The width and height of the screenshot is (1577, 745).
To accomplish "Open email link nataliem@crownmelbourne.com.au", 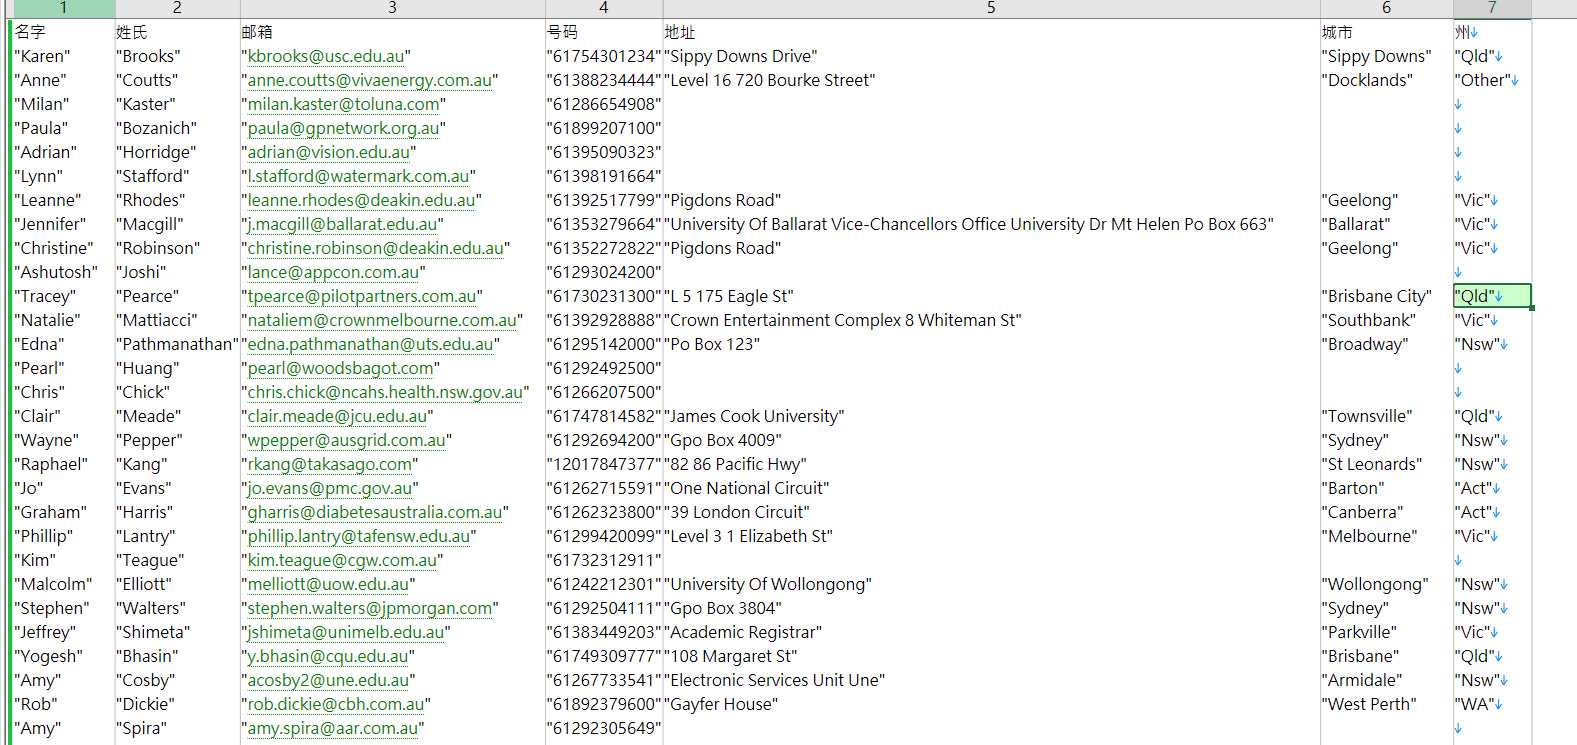I will point(382,320).
